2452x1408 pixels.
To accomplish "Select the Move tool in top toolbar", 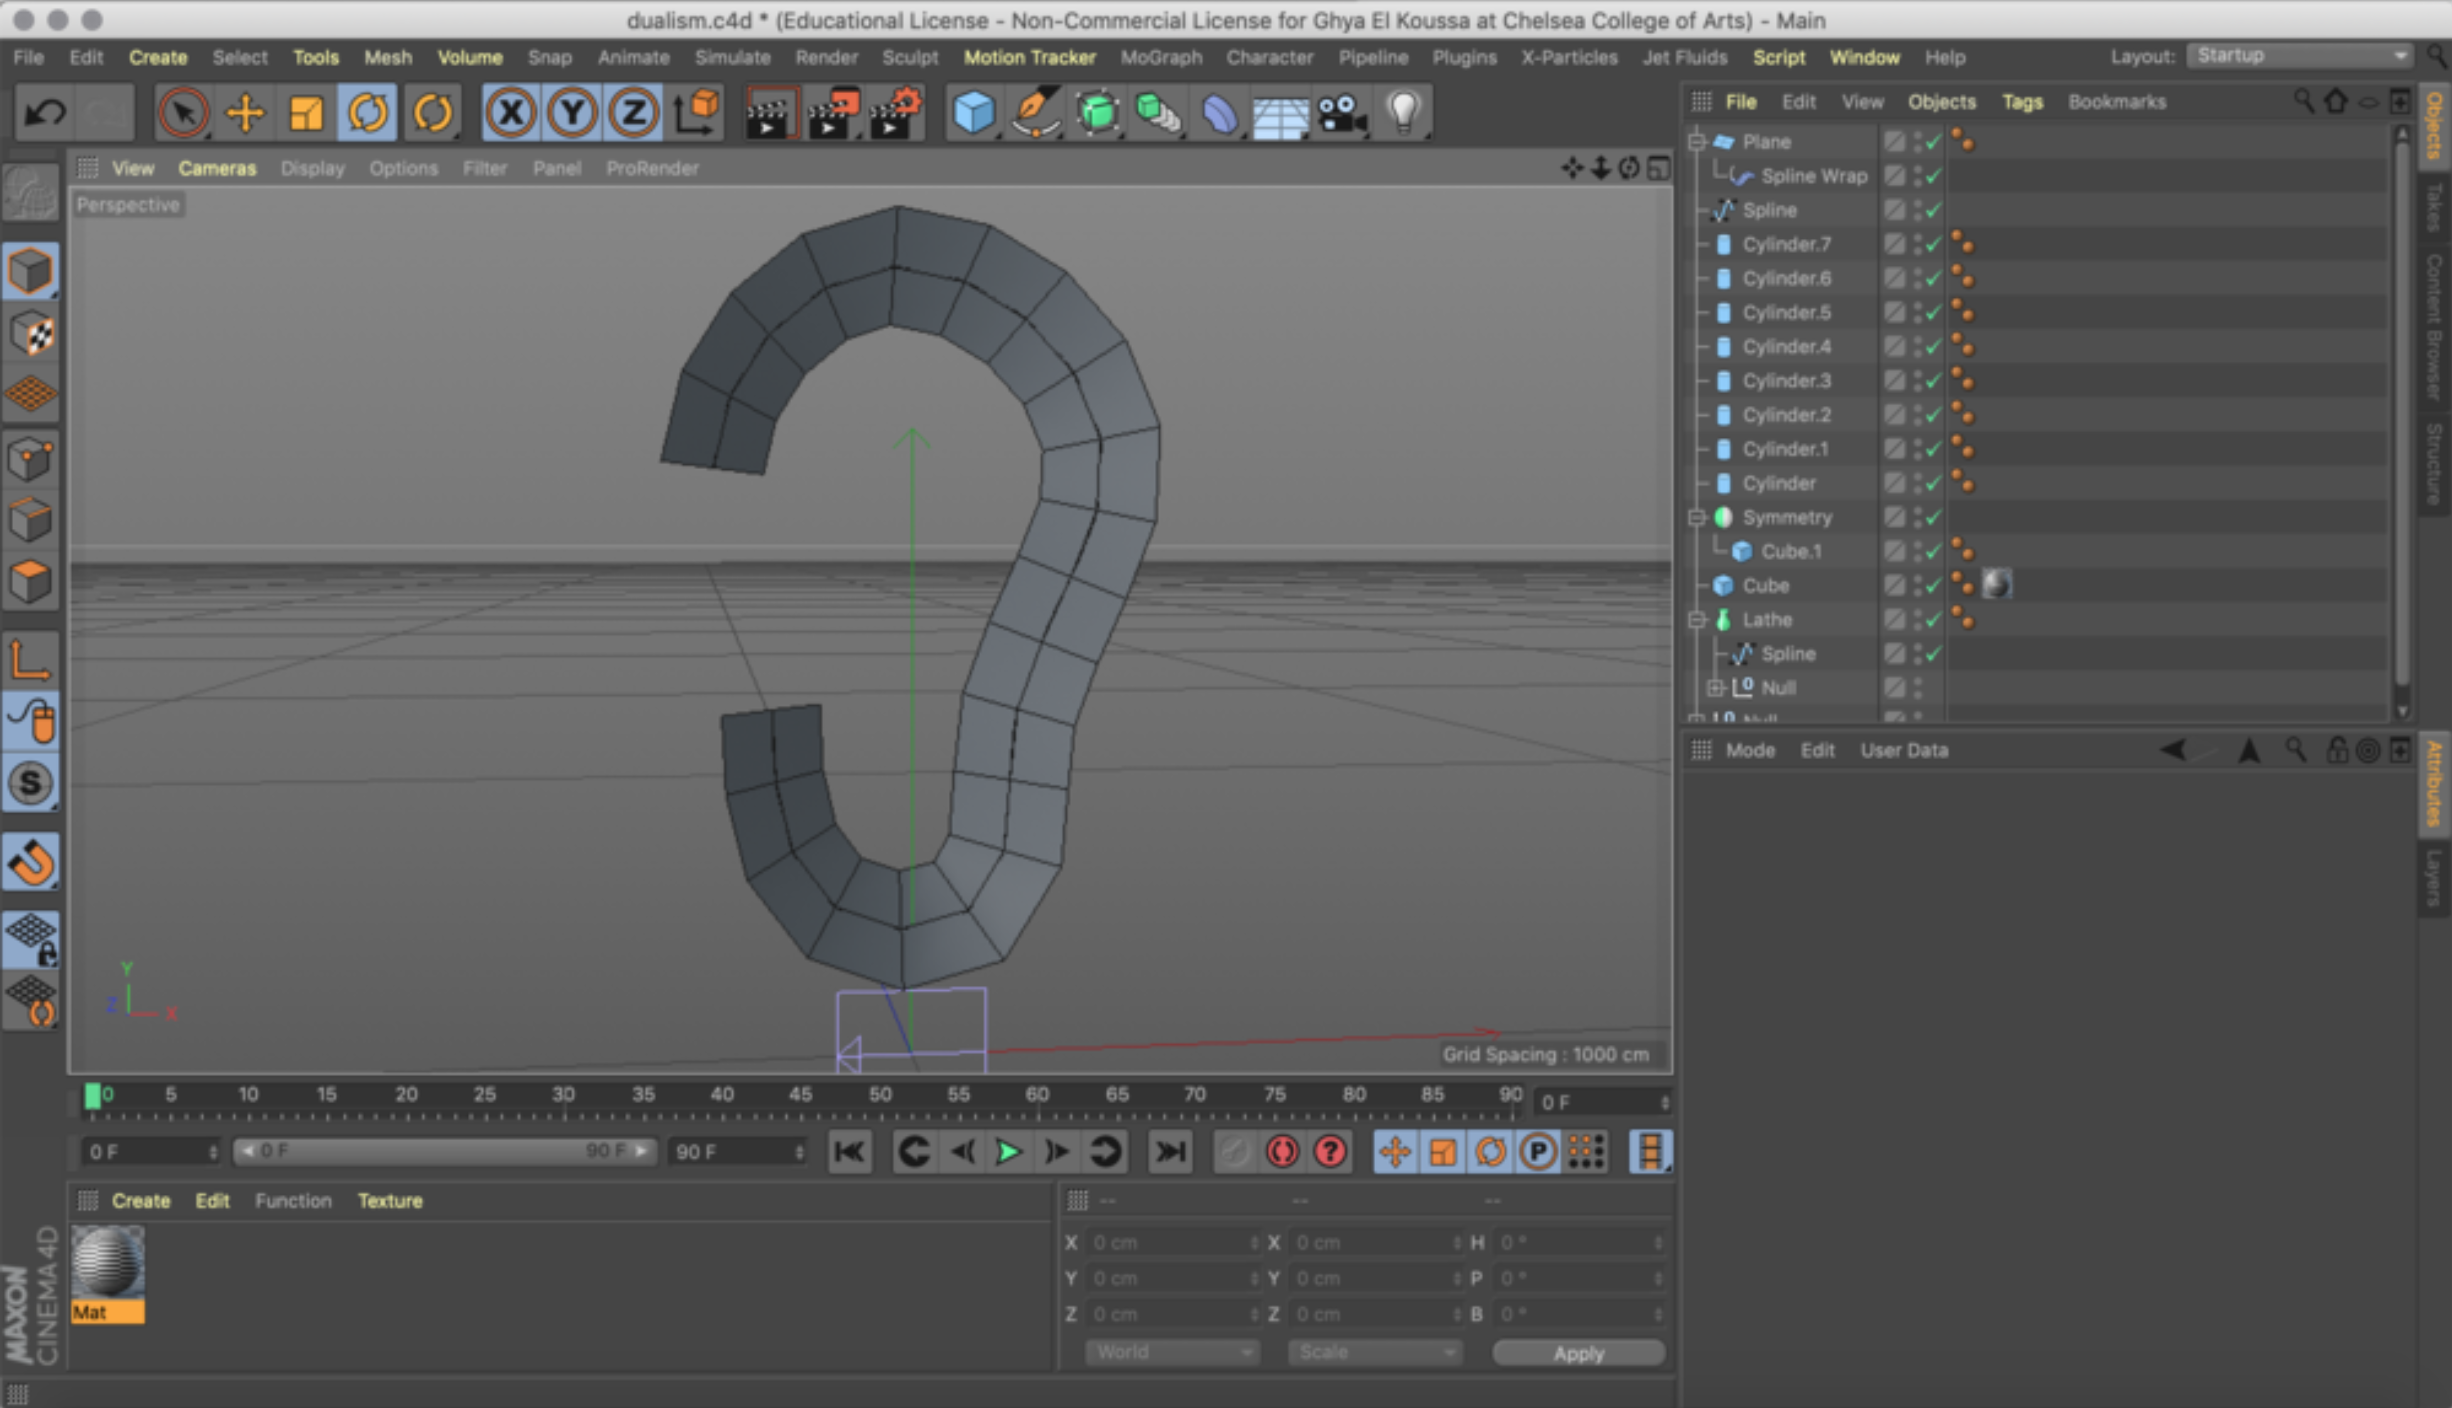I will pyautogui.click(x=245, y=112).
